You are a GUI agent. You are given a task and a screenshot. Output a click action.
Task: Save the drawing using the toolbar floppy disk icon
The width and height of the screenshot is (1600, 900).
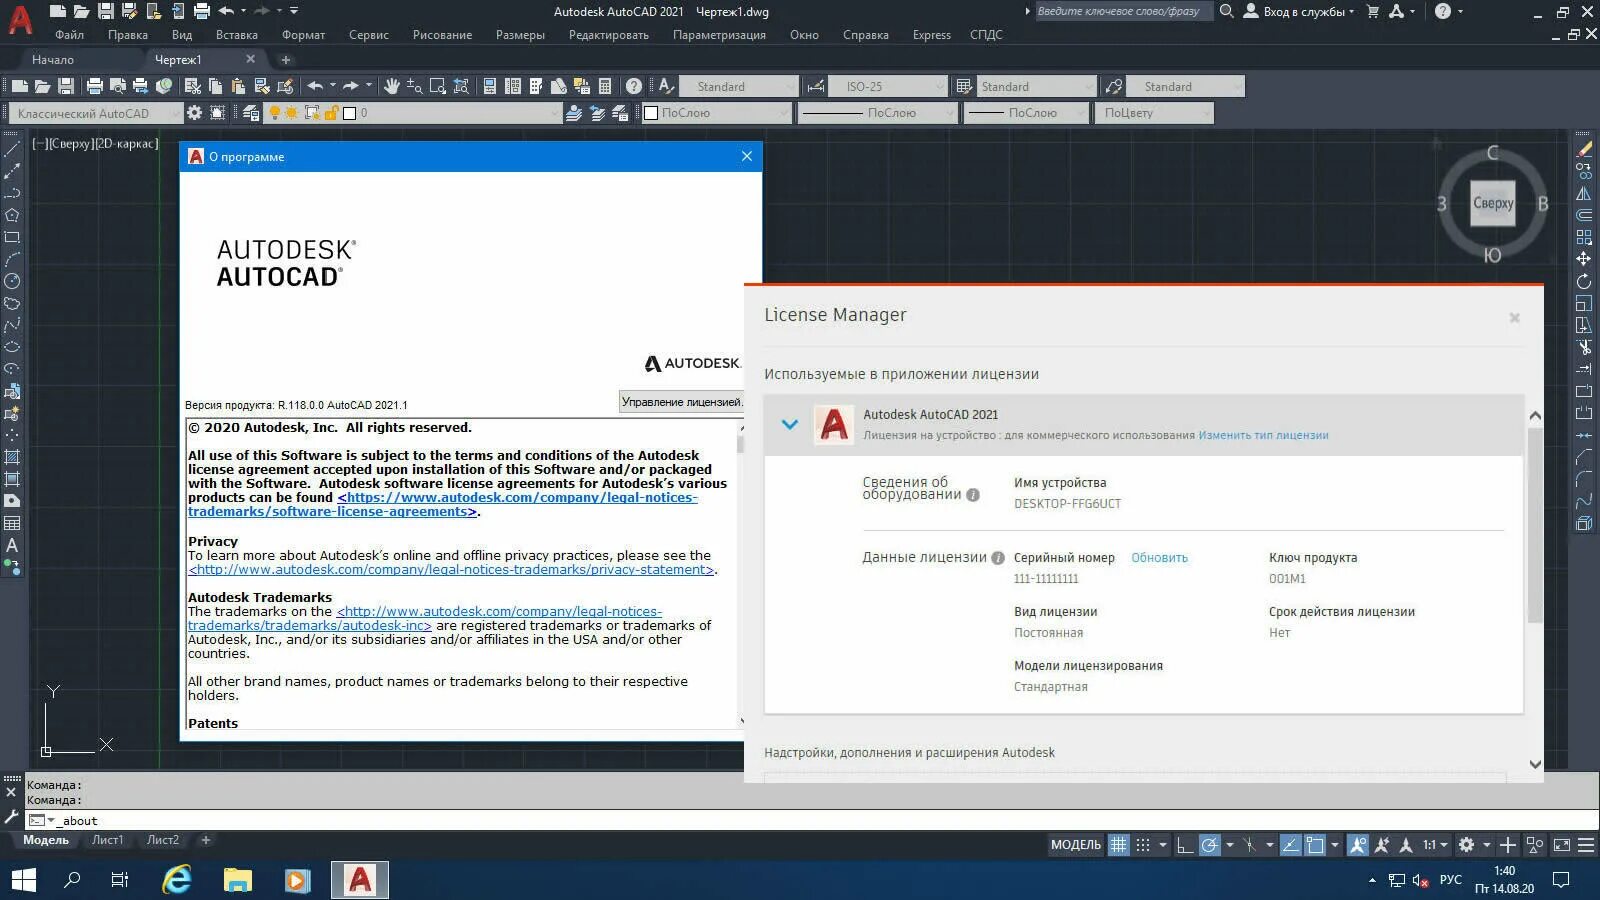pos(66,87)
